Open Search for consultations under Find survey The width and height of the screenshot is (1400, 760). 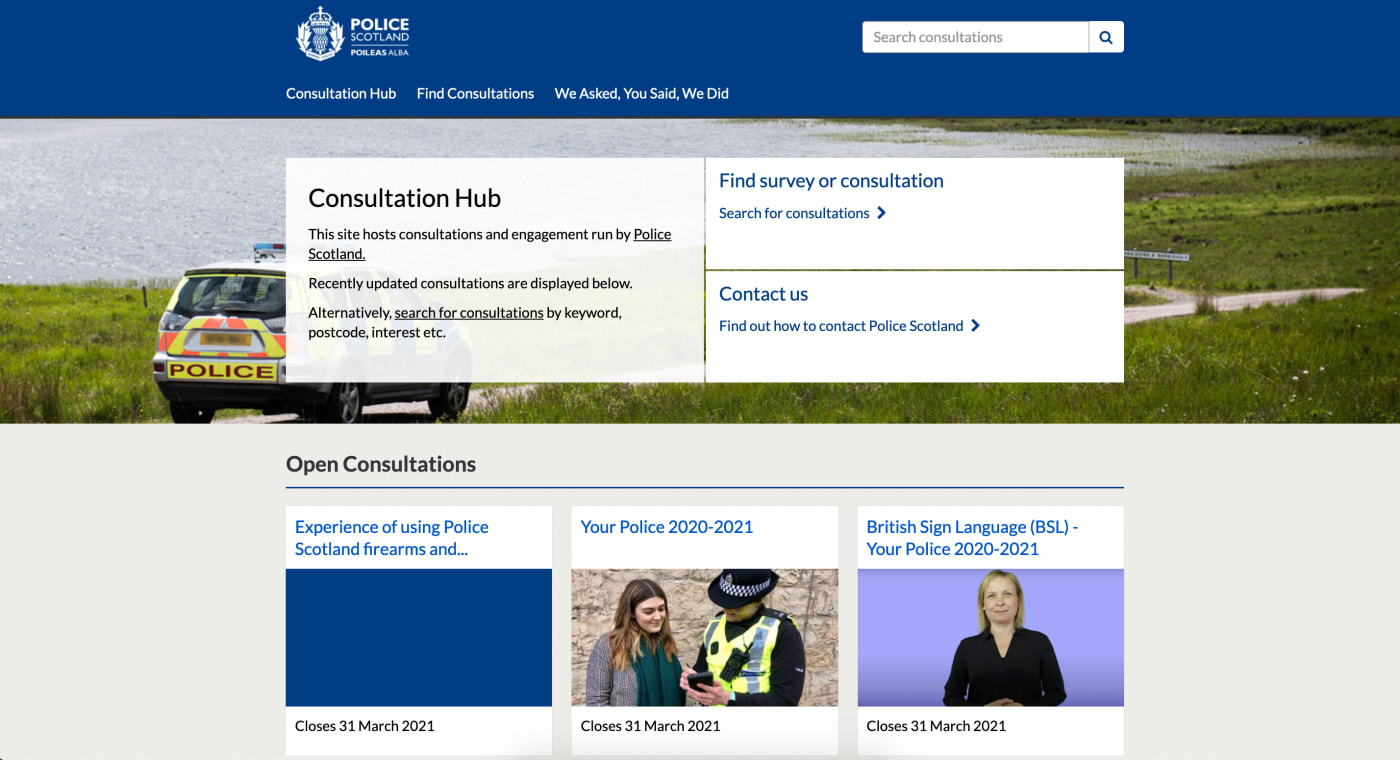click(x=794, y=212)
